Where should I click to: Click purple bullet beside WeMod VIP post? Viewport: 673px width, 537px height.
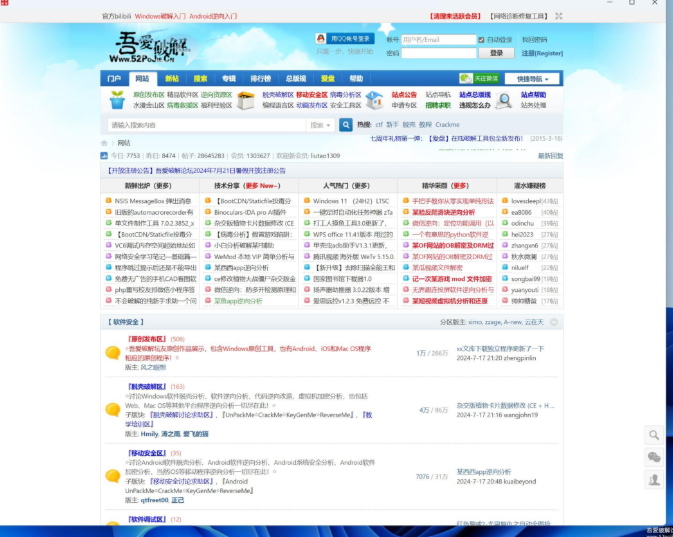pyautogui.click(x=208, y=256)
